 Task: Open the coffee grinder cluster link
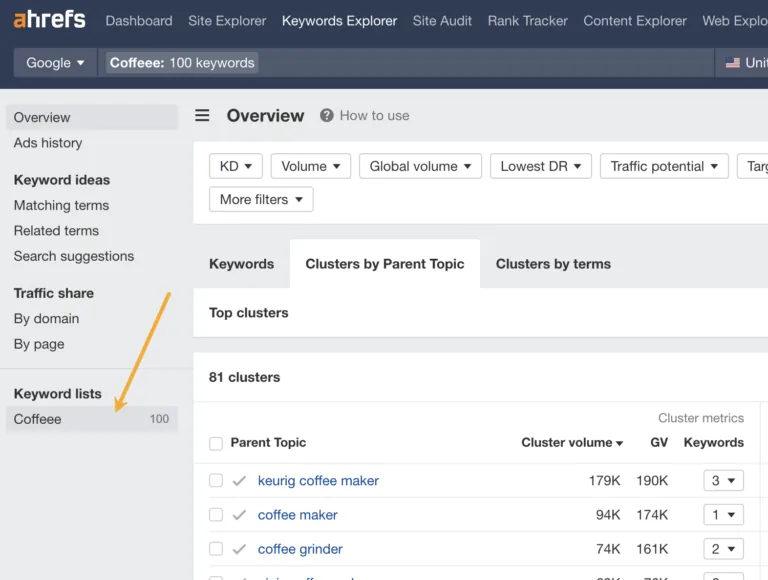click(300, 549)
